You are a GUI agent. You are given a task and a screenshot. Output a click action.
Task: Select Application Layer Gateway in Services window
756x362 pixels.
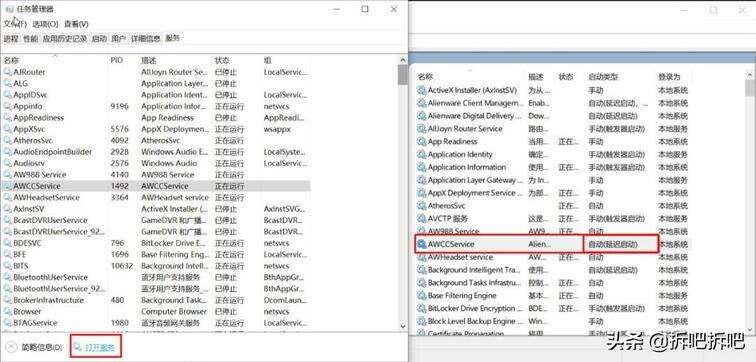[553, 180]
